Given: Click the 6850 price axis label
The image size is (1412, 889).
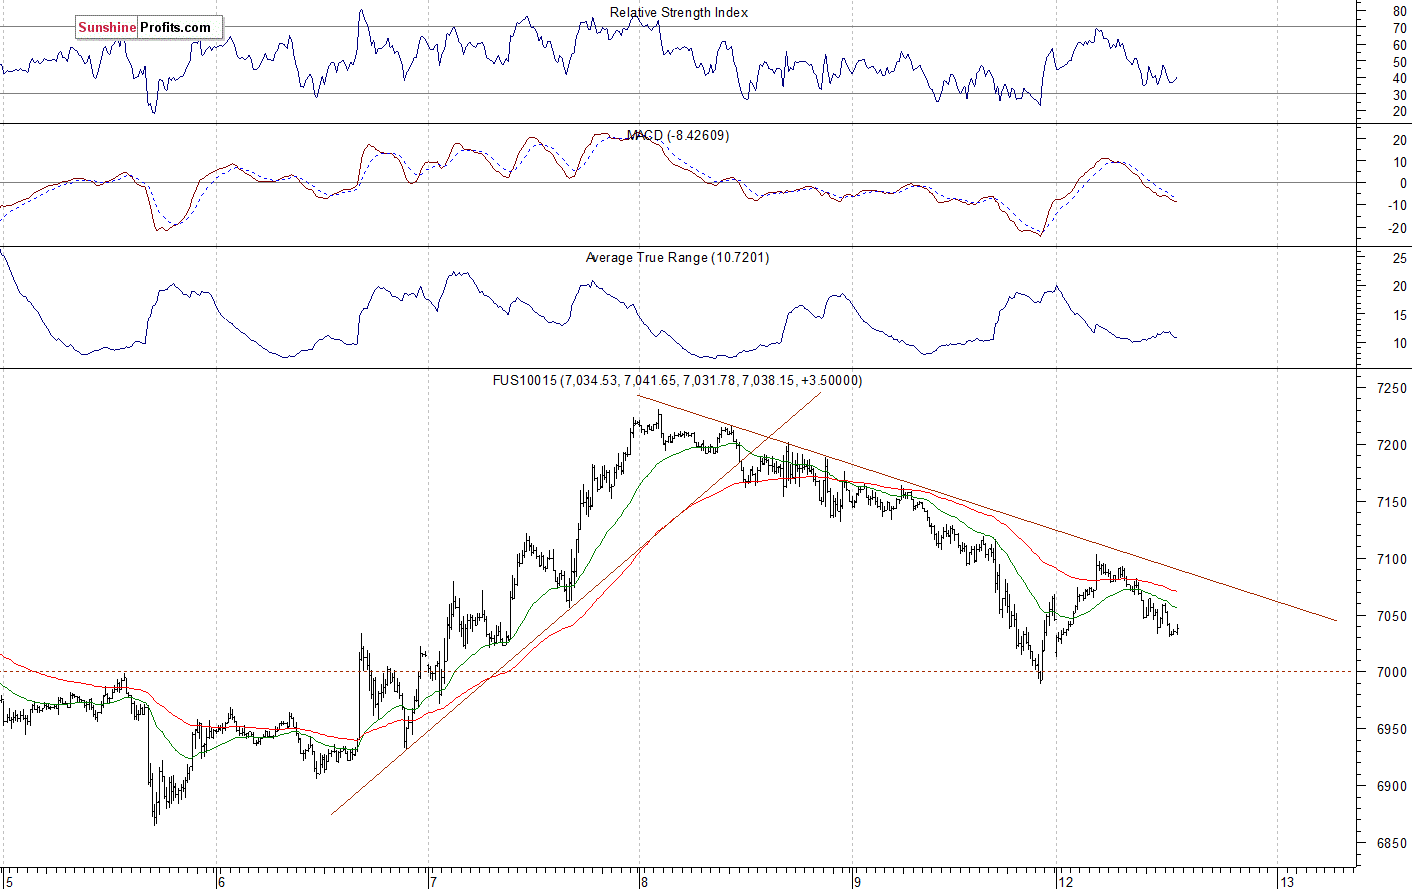Looking at the screenshot, I should pos(1392,843).
